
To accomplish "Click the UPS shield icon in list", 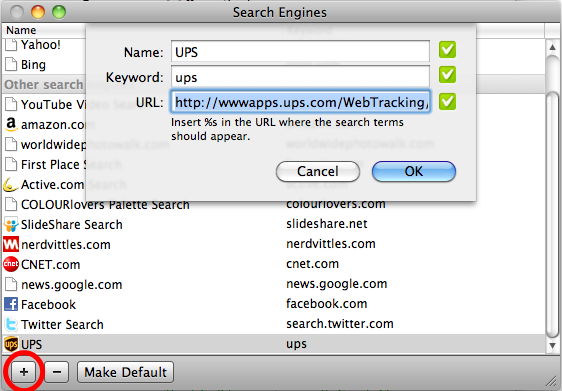I will (x=11, y=344).
